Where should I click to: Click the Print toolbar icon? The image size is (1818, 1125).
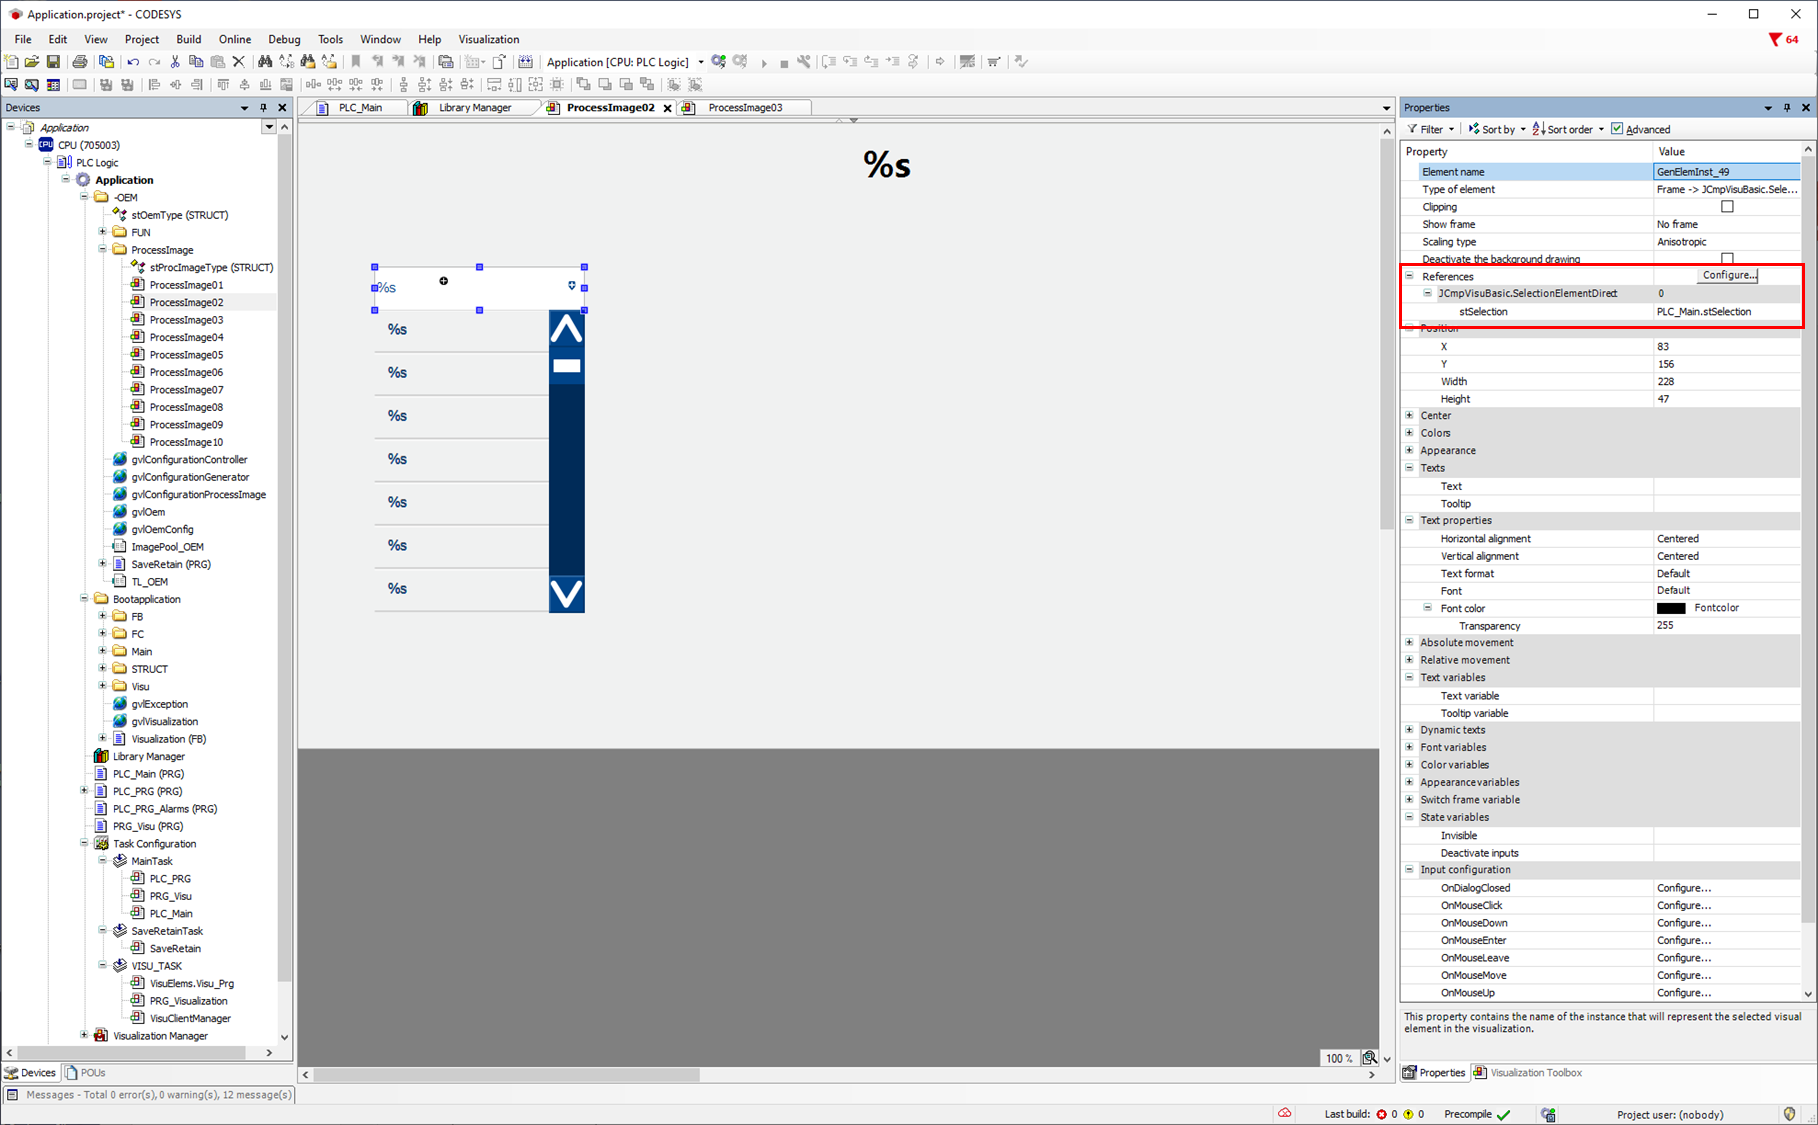80,62
